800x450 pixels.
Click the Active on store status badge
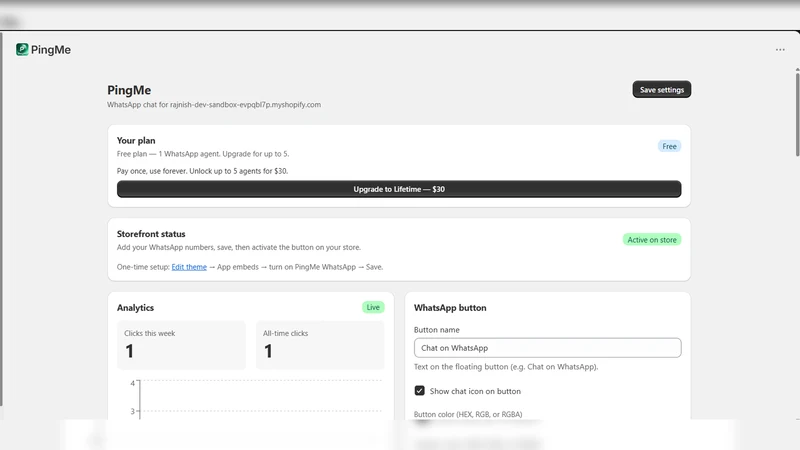[x=652, y=240]
